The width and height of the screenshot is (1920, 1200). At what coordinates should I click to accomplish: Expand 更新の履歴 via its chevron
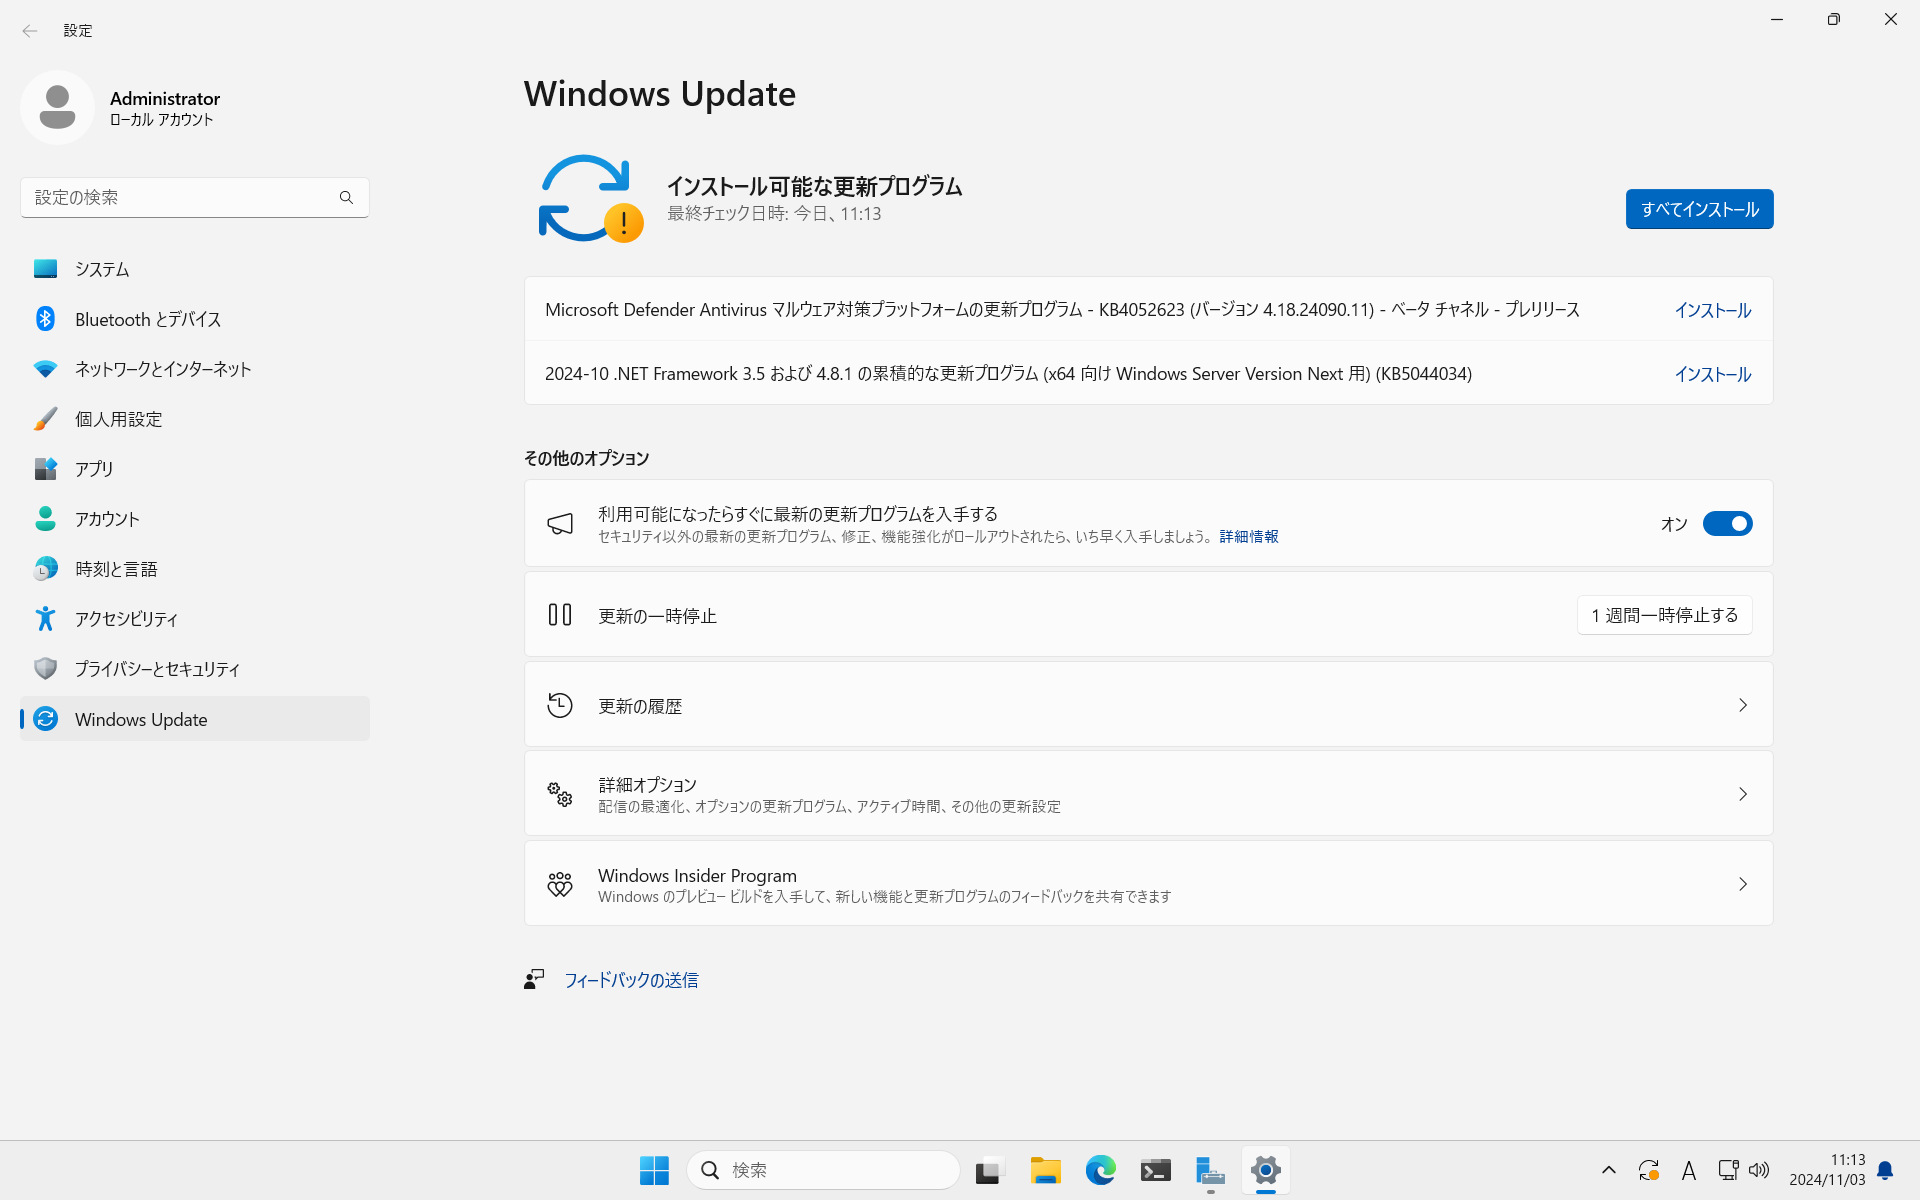click(1742, 706)
